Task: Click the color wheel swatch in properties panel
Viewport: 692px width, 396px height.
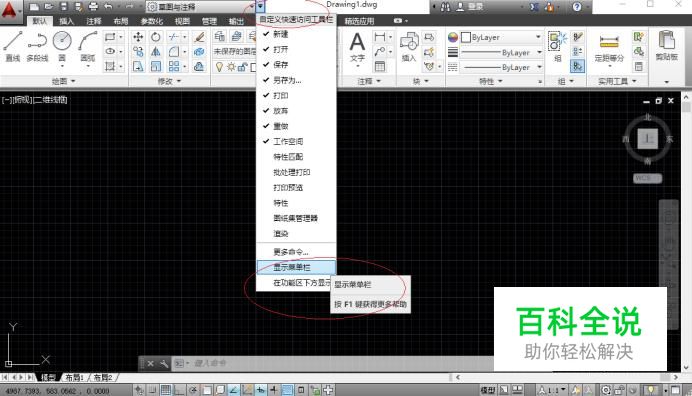Action: point(453,37)
